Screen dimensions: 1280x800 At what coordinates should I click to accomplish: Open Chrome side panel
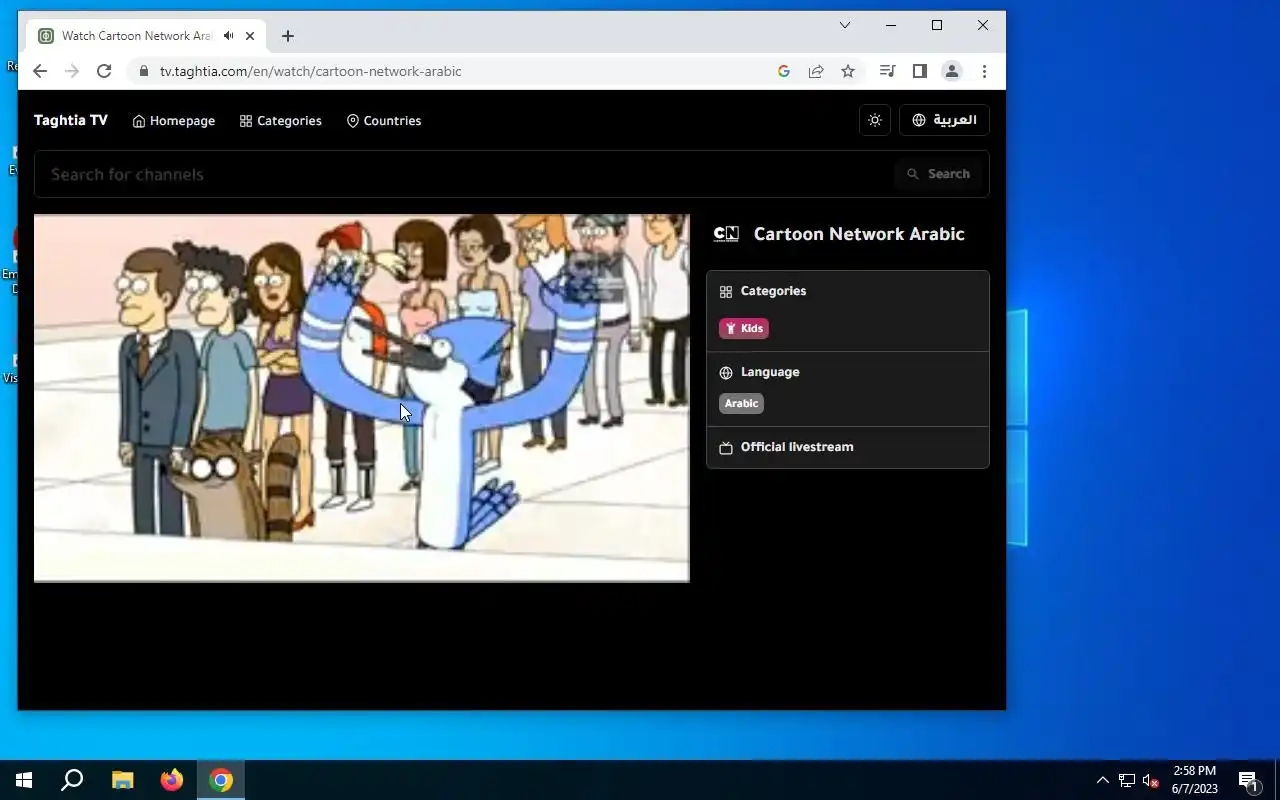[920, 71]
